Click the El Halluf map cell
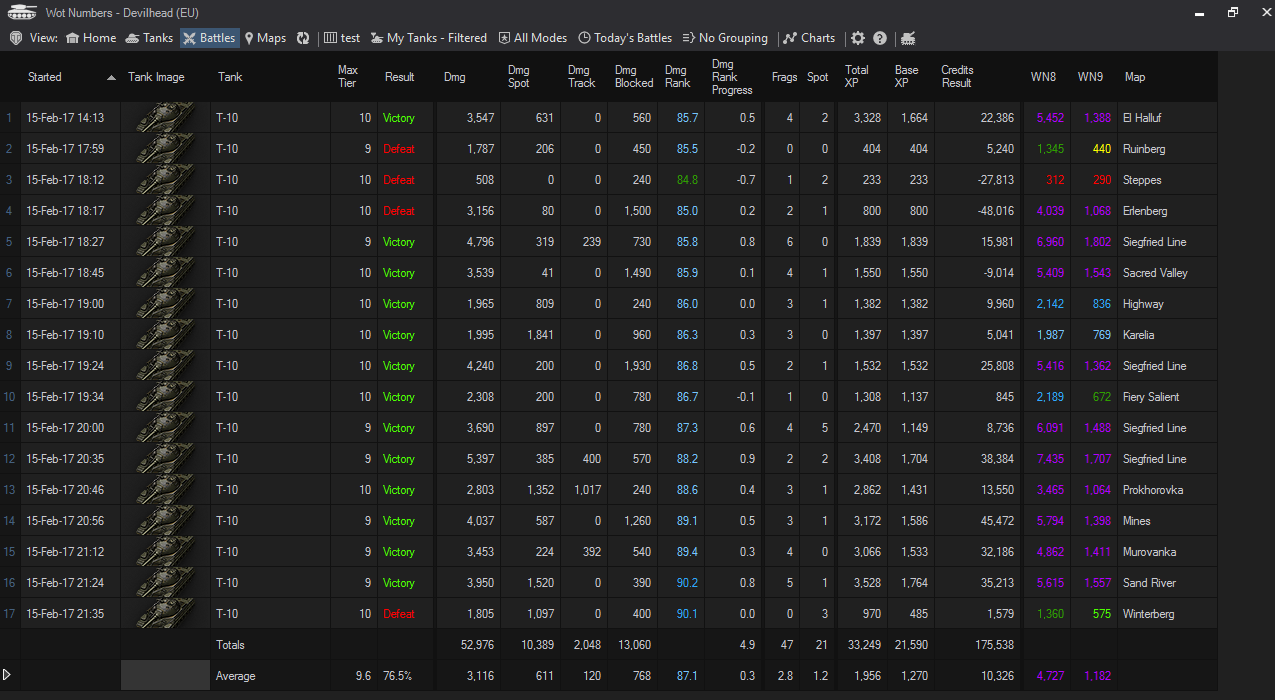Viewport: 1275px width, 700px height. pyautogui.click(x=1167, y=118)
